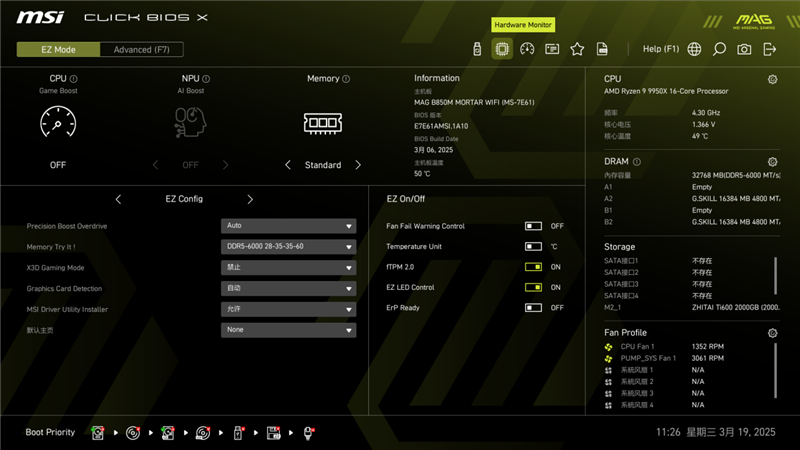This screenshot has height=450, width=800.
Task: Toggle Temperature Unit switch
Action: [533, 246]
